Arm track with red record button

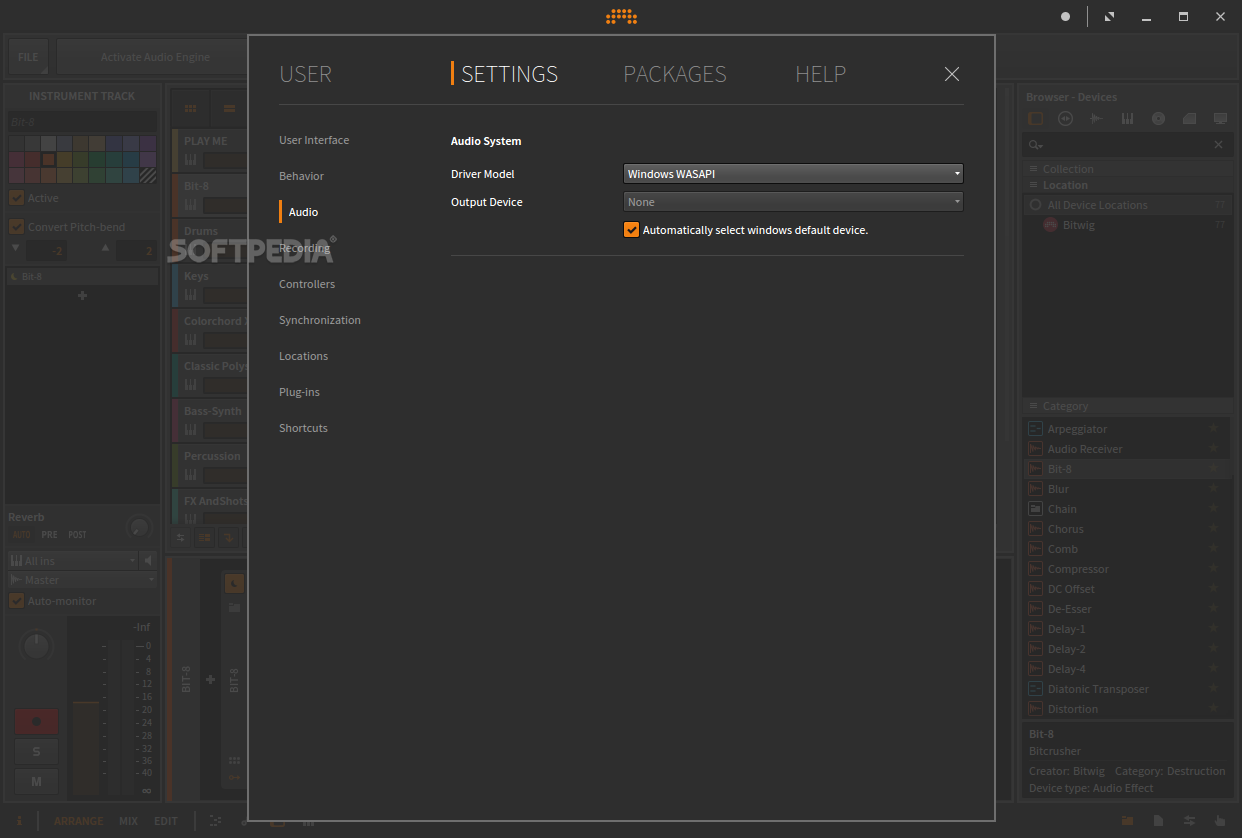coord(36,721)
